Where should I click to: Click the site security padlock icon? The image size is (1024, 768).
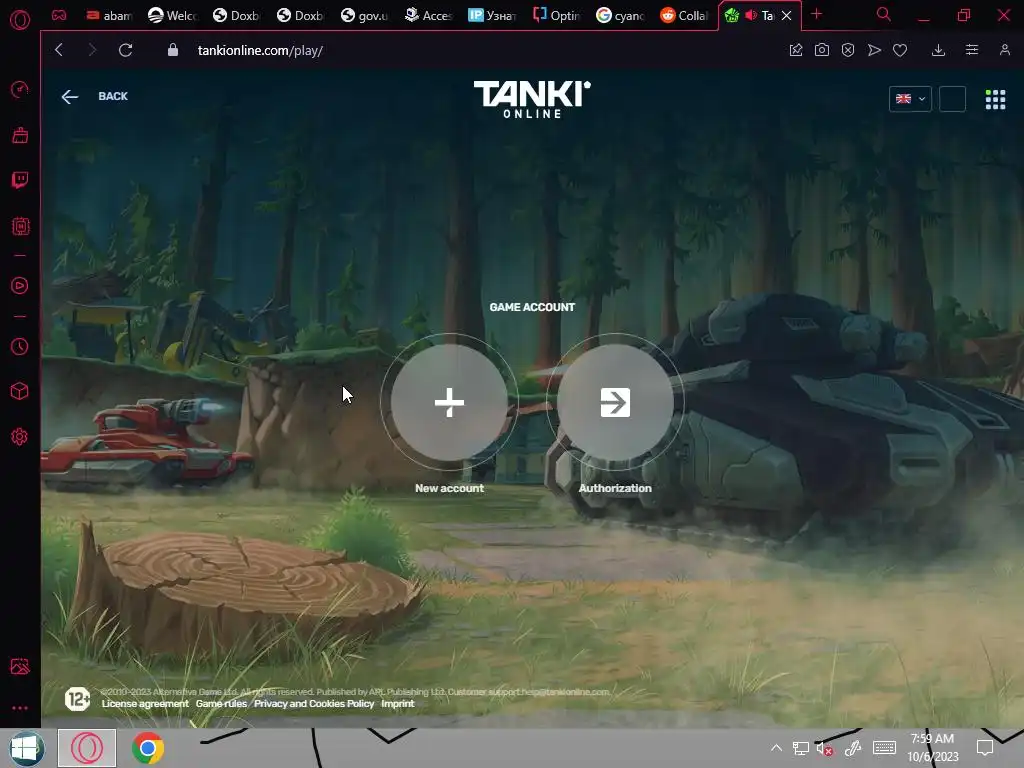click(172, 50)
